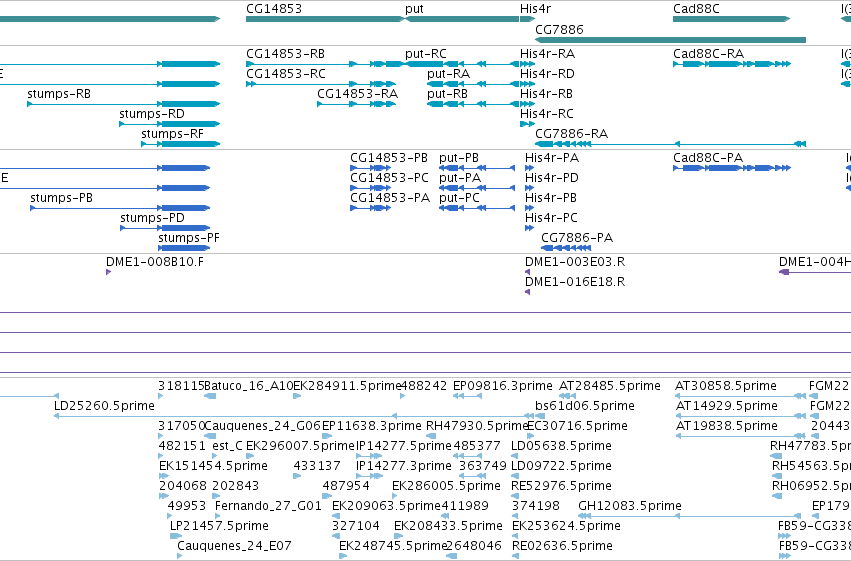Click CG7886-RA transcript label
The height and width of the screenshot is (561, 851).
(571, 133)
